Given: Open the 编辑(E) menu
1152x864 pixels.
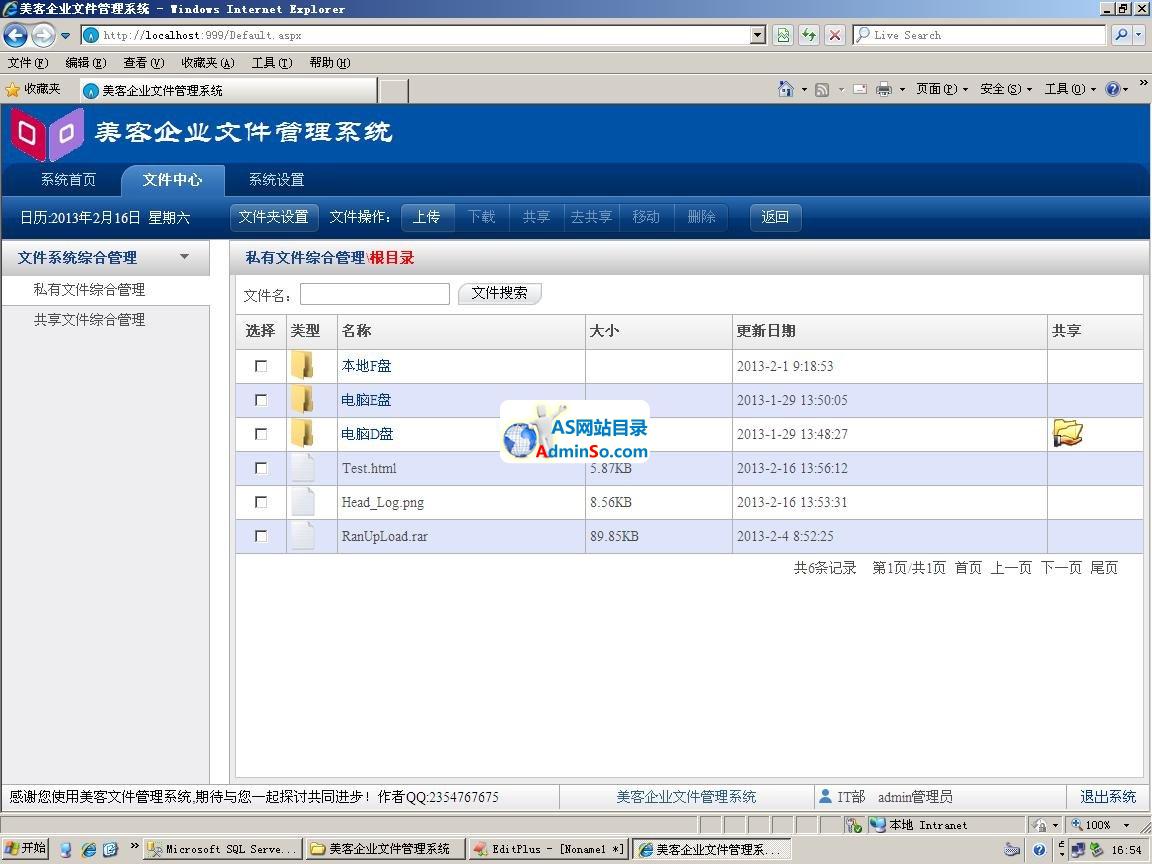Looking at the screenshot, I should pyautogui.click(x=86, y=62).
